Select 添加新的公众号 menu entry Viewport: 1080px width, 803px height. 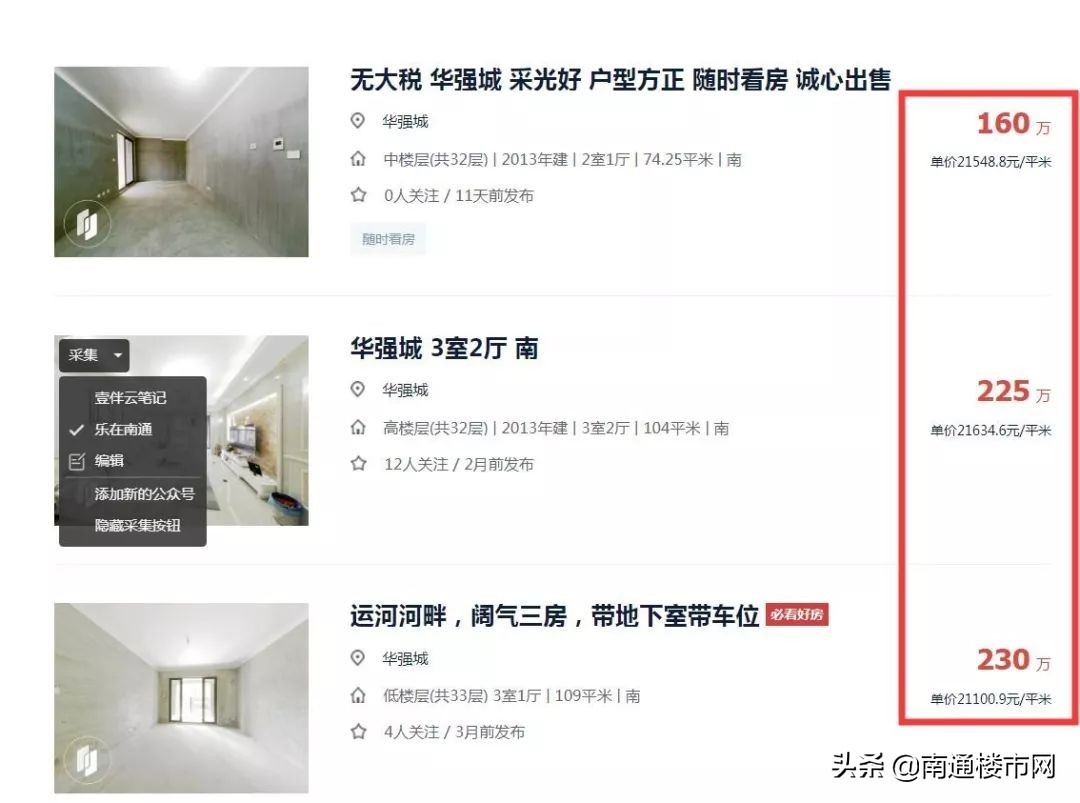click(x=133, y=494)
